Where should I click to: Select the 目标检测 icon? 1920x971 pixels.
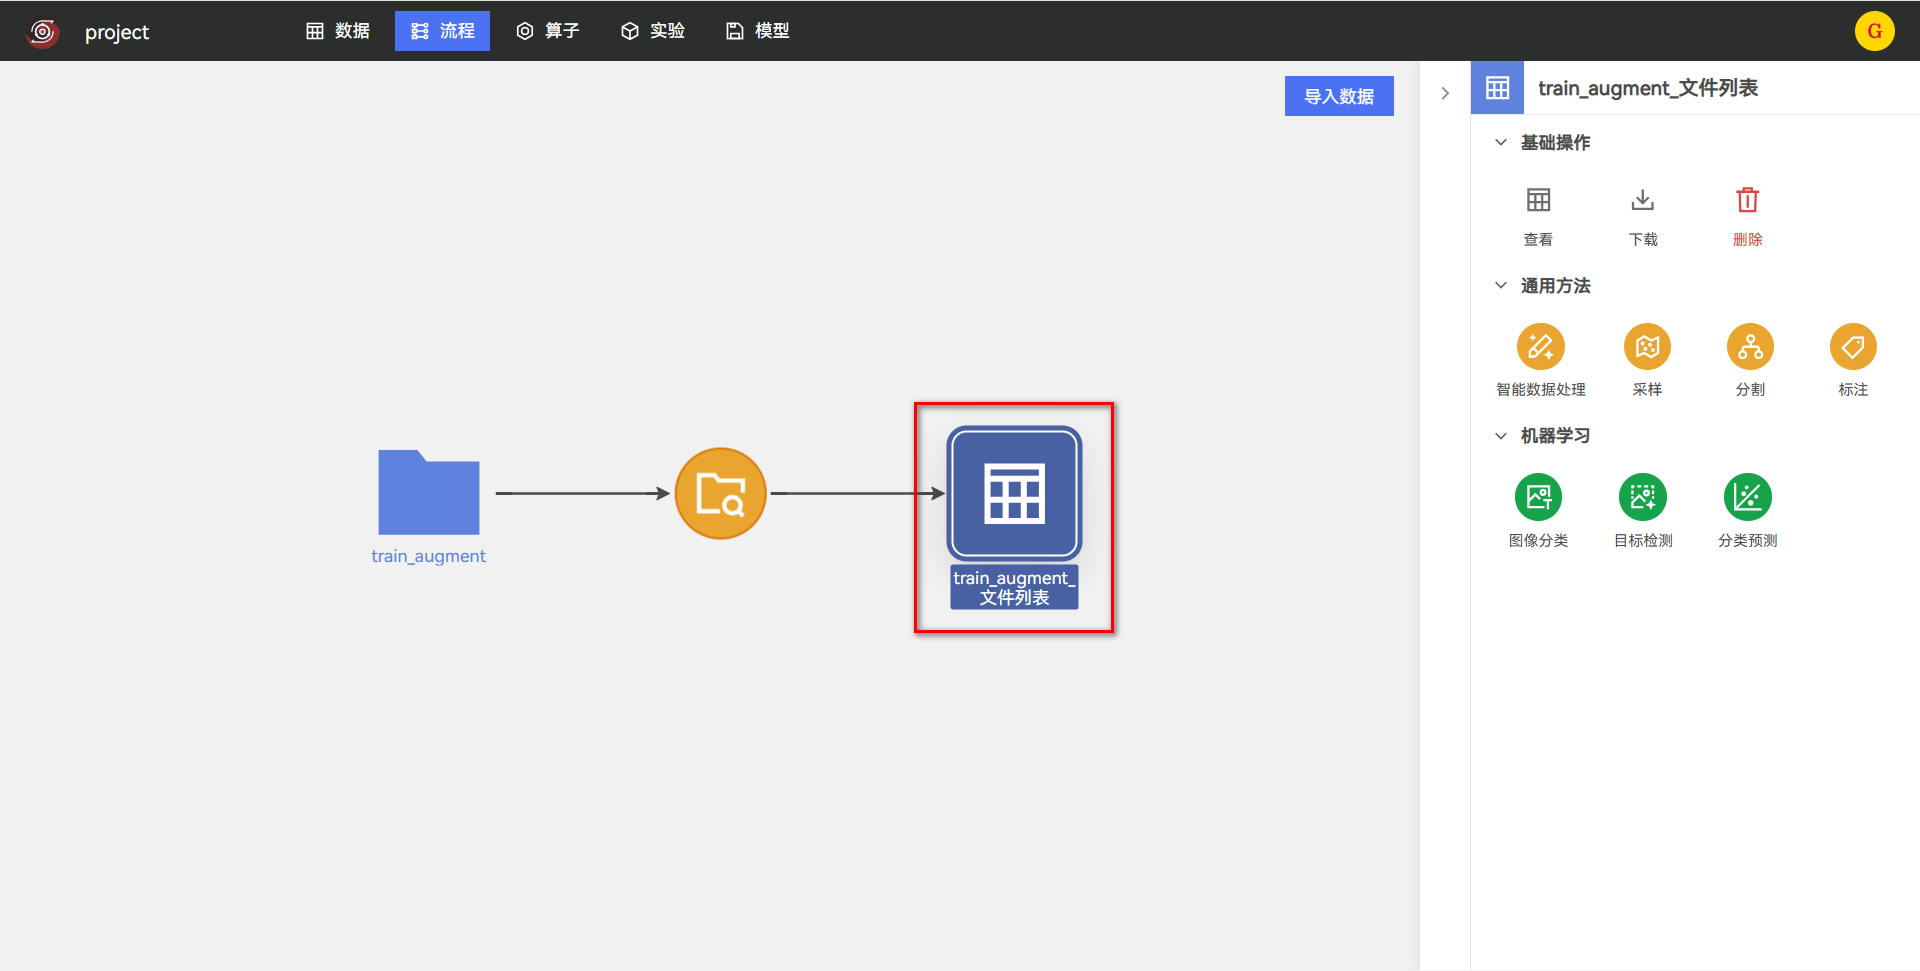pos(1643,497)
